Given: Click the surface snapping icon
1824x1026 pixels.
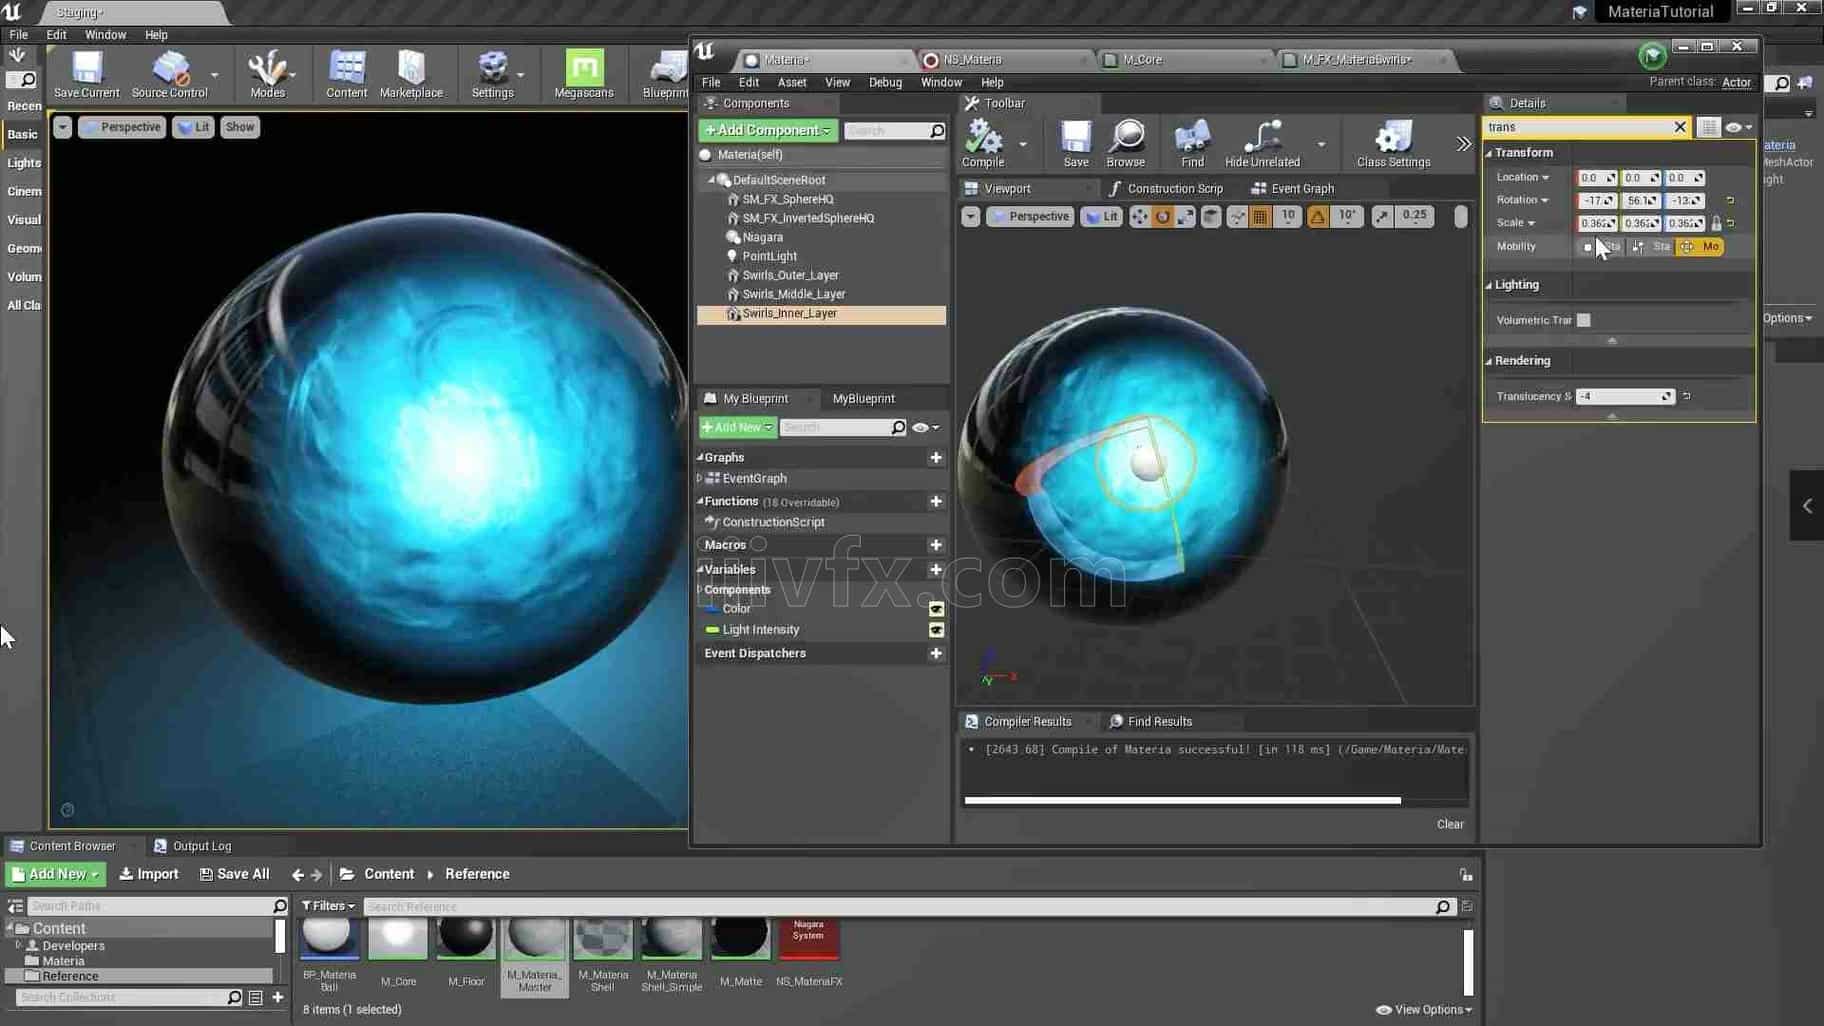Looking at the screenshot, I should point(1237,216).
